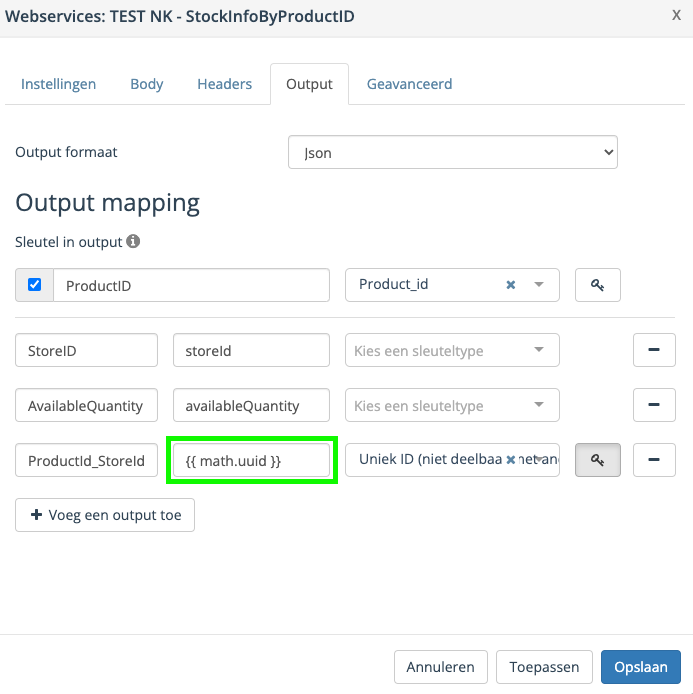Switch to the Instellingen tab
This screenshot has height=694, width=693.
59,84
